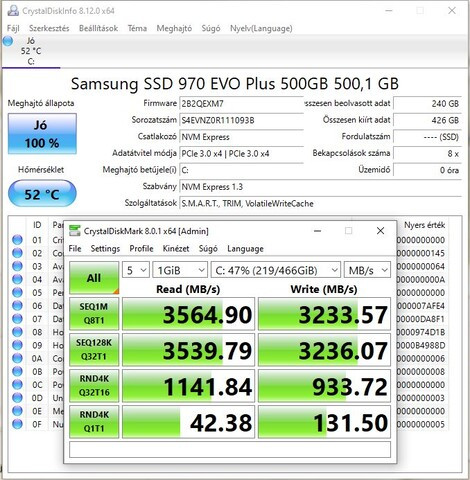Click the RND4K Q32T16 write result 933.72
This screenshot has width=470, height=480.
click(x=324, y=386)
